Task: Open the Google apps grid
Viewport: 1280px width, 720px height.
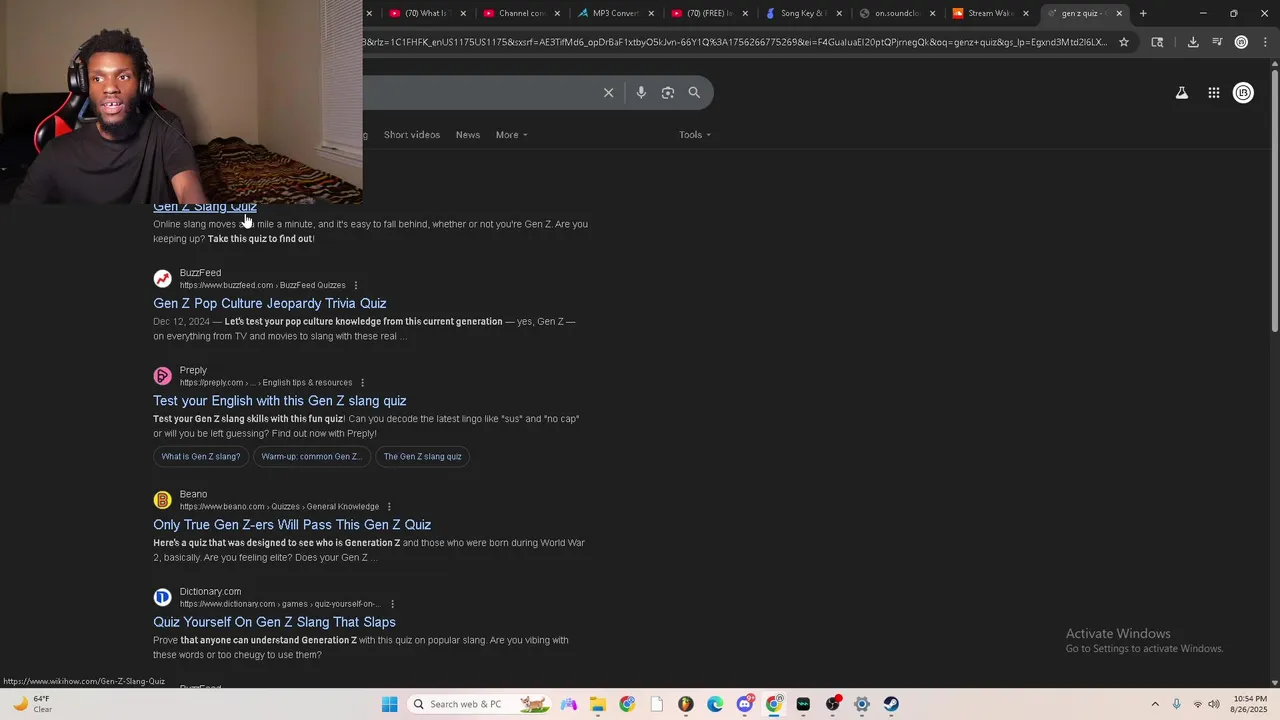Action: click(1214, 93)
